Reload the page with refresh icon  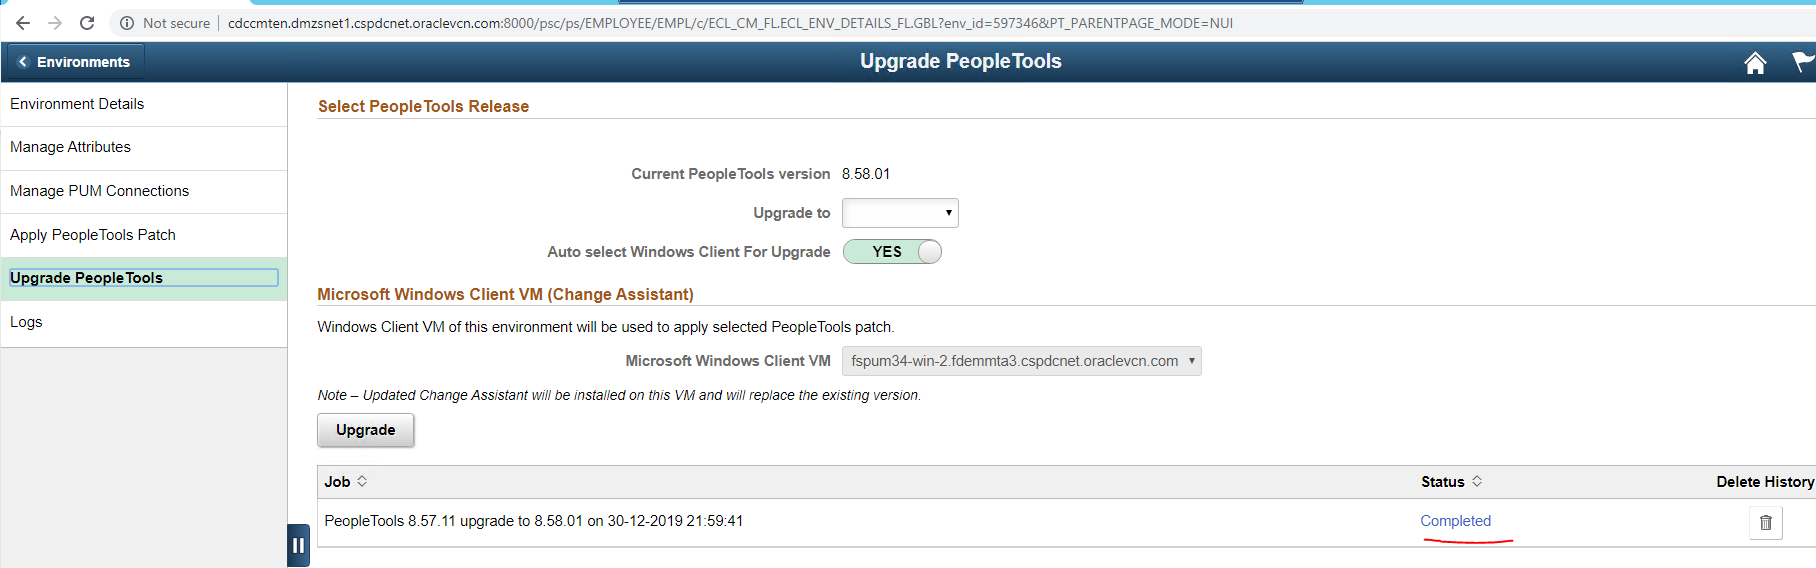coord(87,23)
